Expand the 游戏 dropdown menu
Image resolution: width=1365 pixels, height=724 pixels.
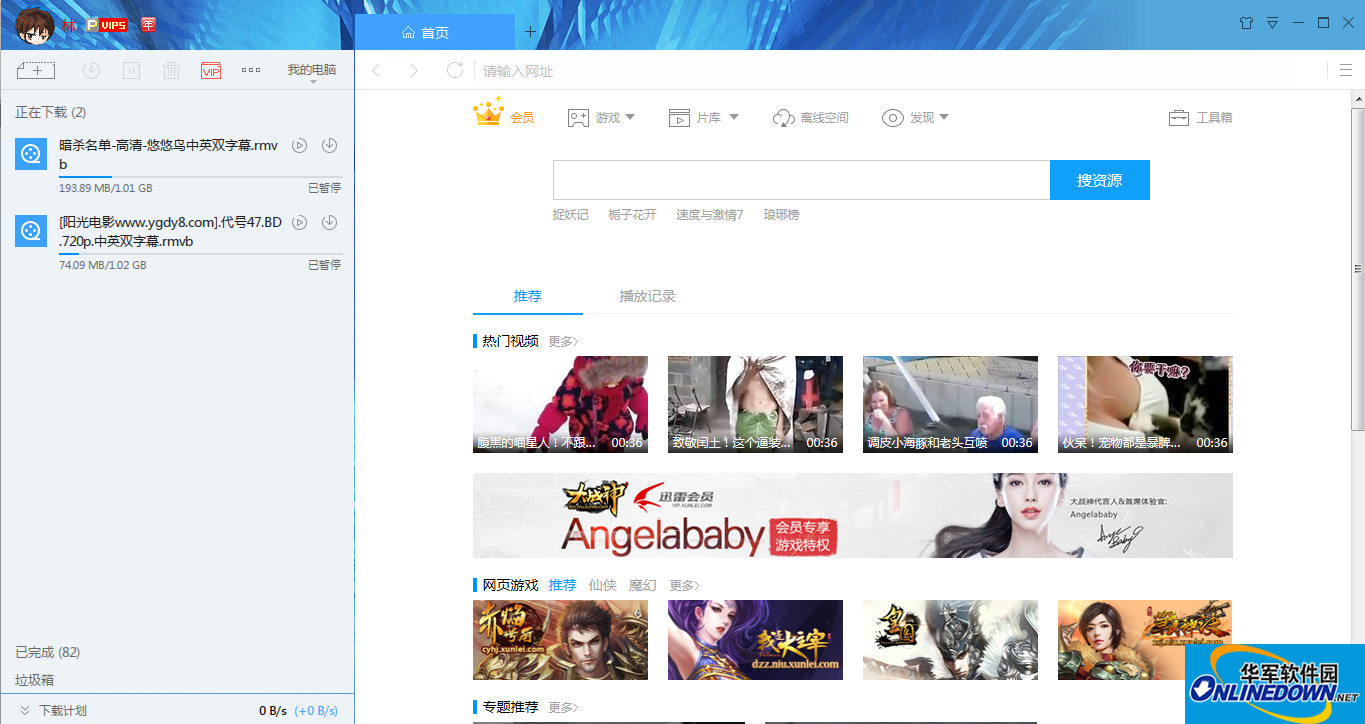click(x=601, y=117)
